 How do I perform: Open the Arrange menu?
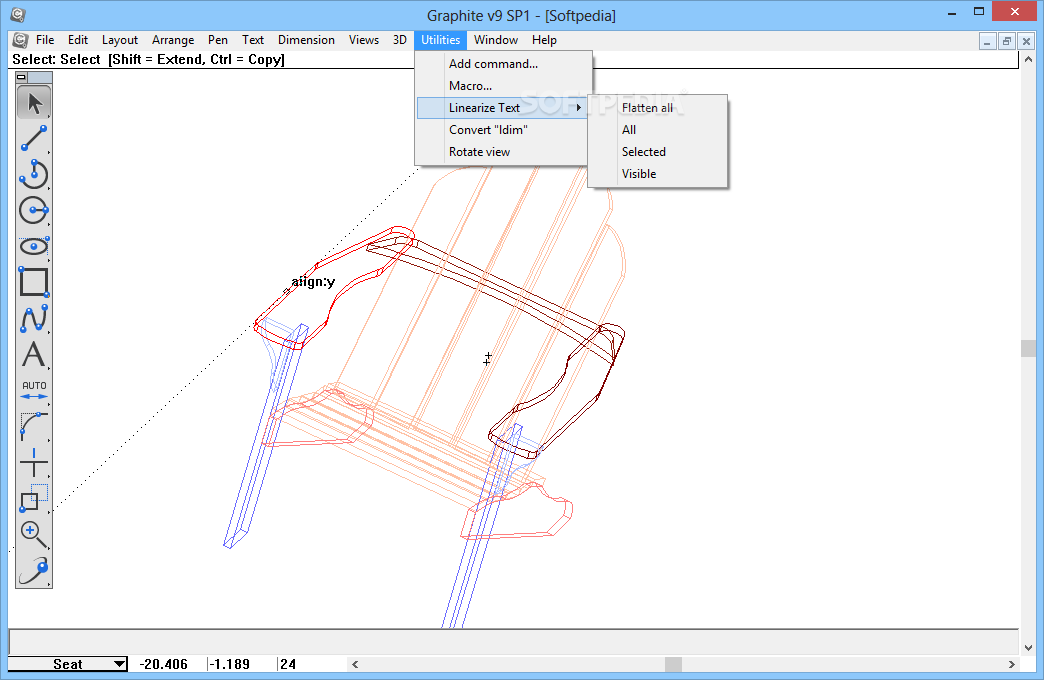tap(173, 40)
